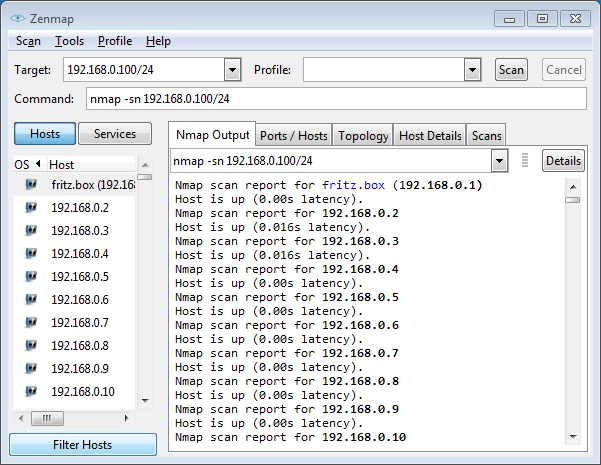Click the OS icon beside host 192.168.0.3
601x465 pixels.
31,230
